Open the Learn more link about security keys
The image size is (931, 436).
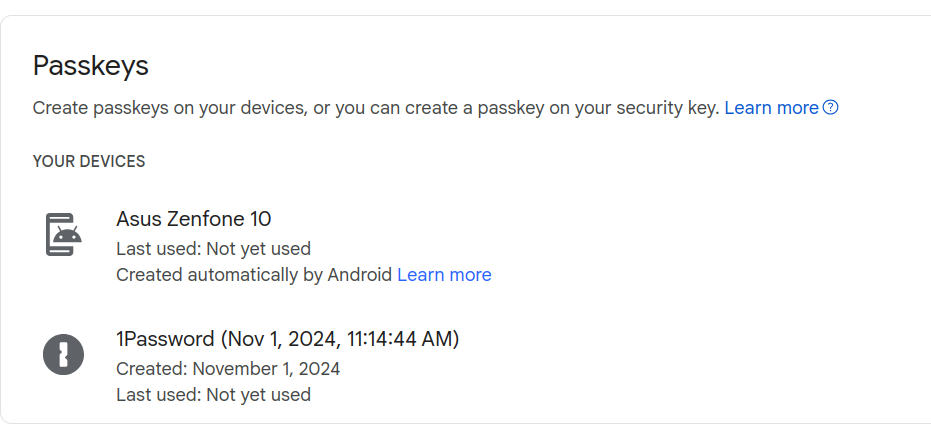tap(771, 108)
